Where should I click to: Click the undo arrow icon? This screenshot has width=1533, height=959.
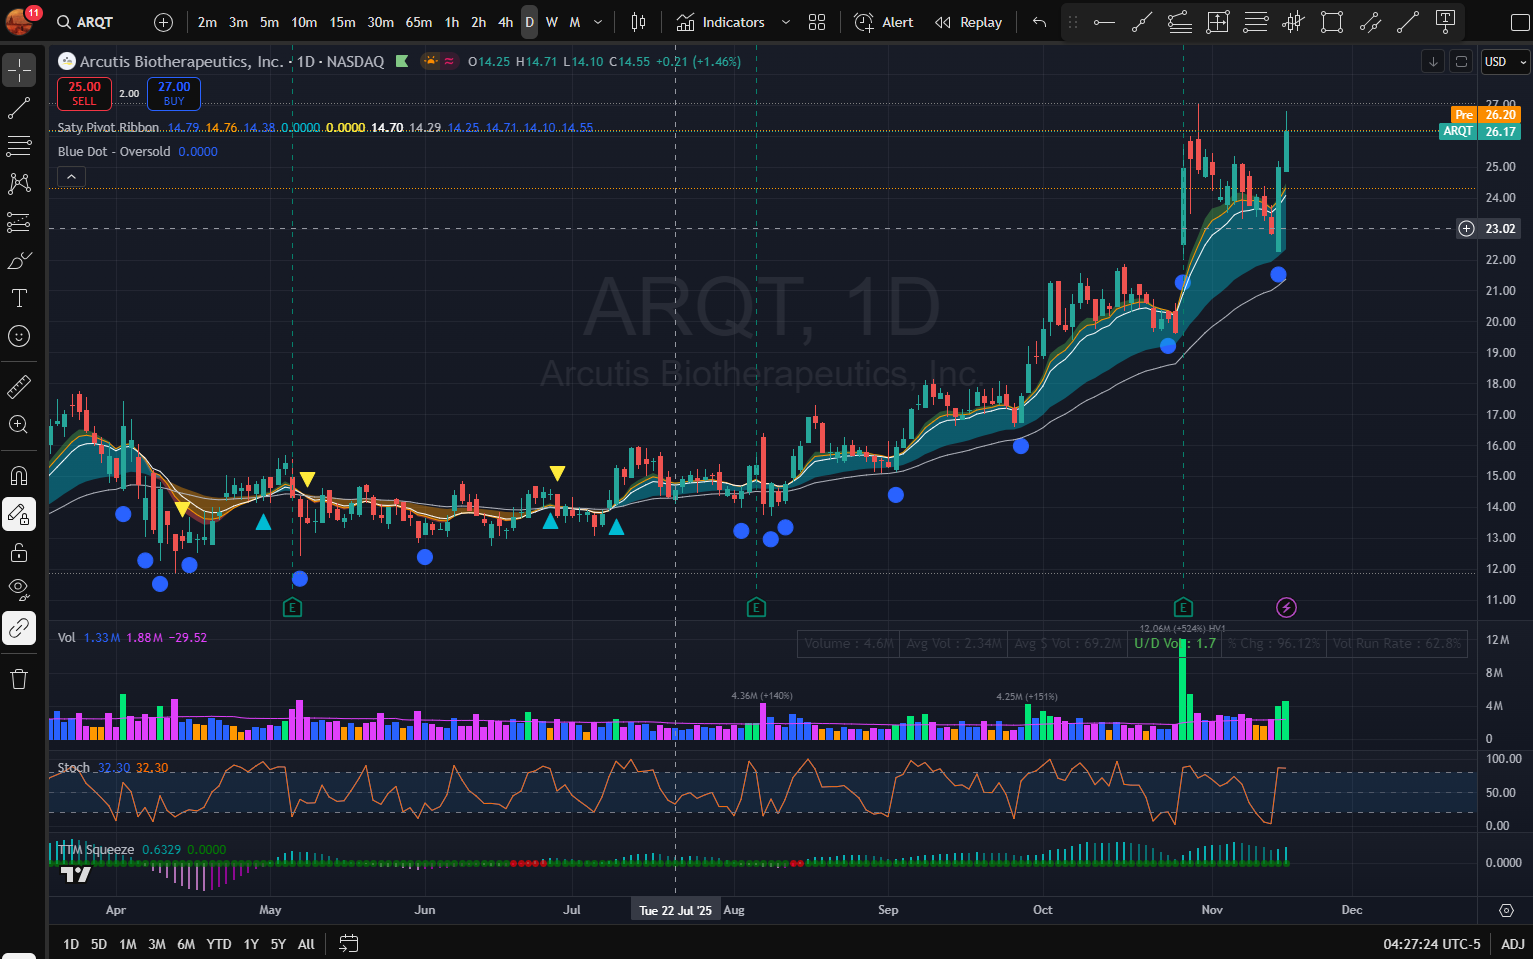click(1040, 22)
